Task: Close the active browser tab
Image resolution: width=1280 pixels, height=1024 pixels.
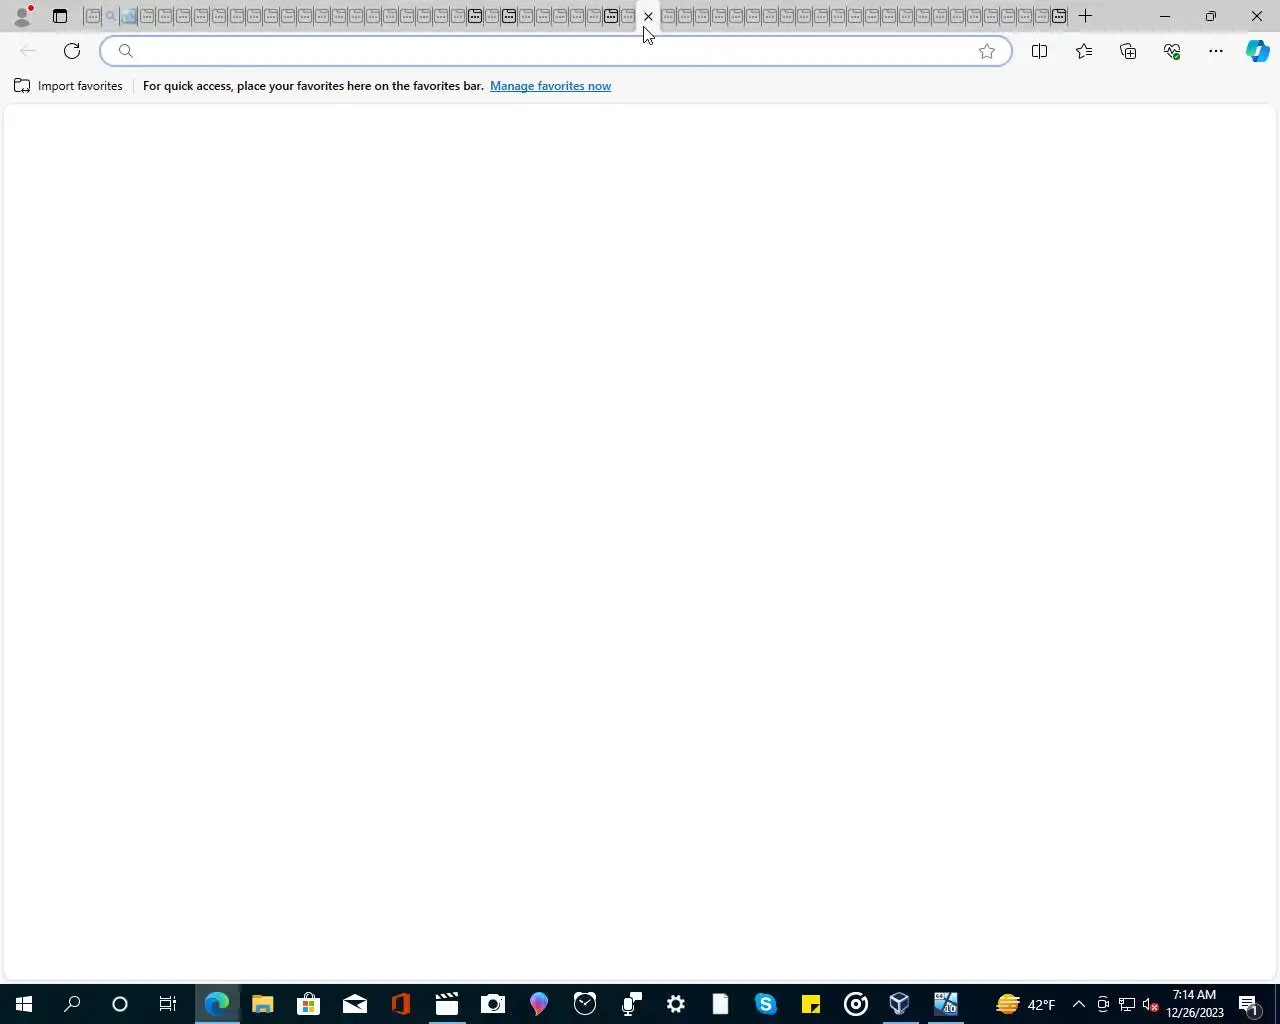Action: pyautogui.click(x=648, y=16)
